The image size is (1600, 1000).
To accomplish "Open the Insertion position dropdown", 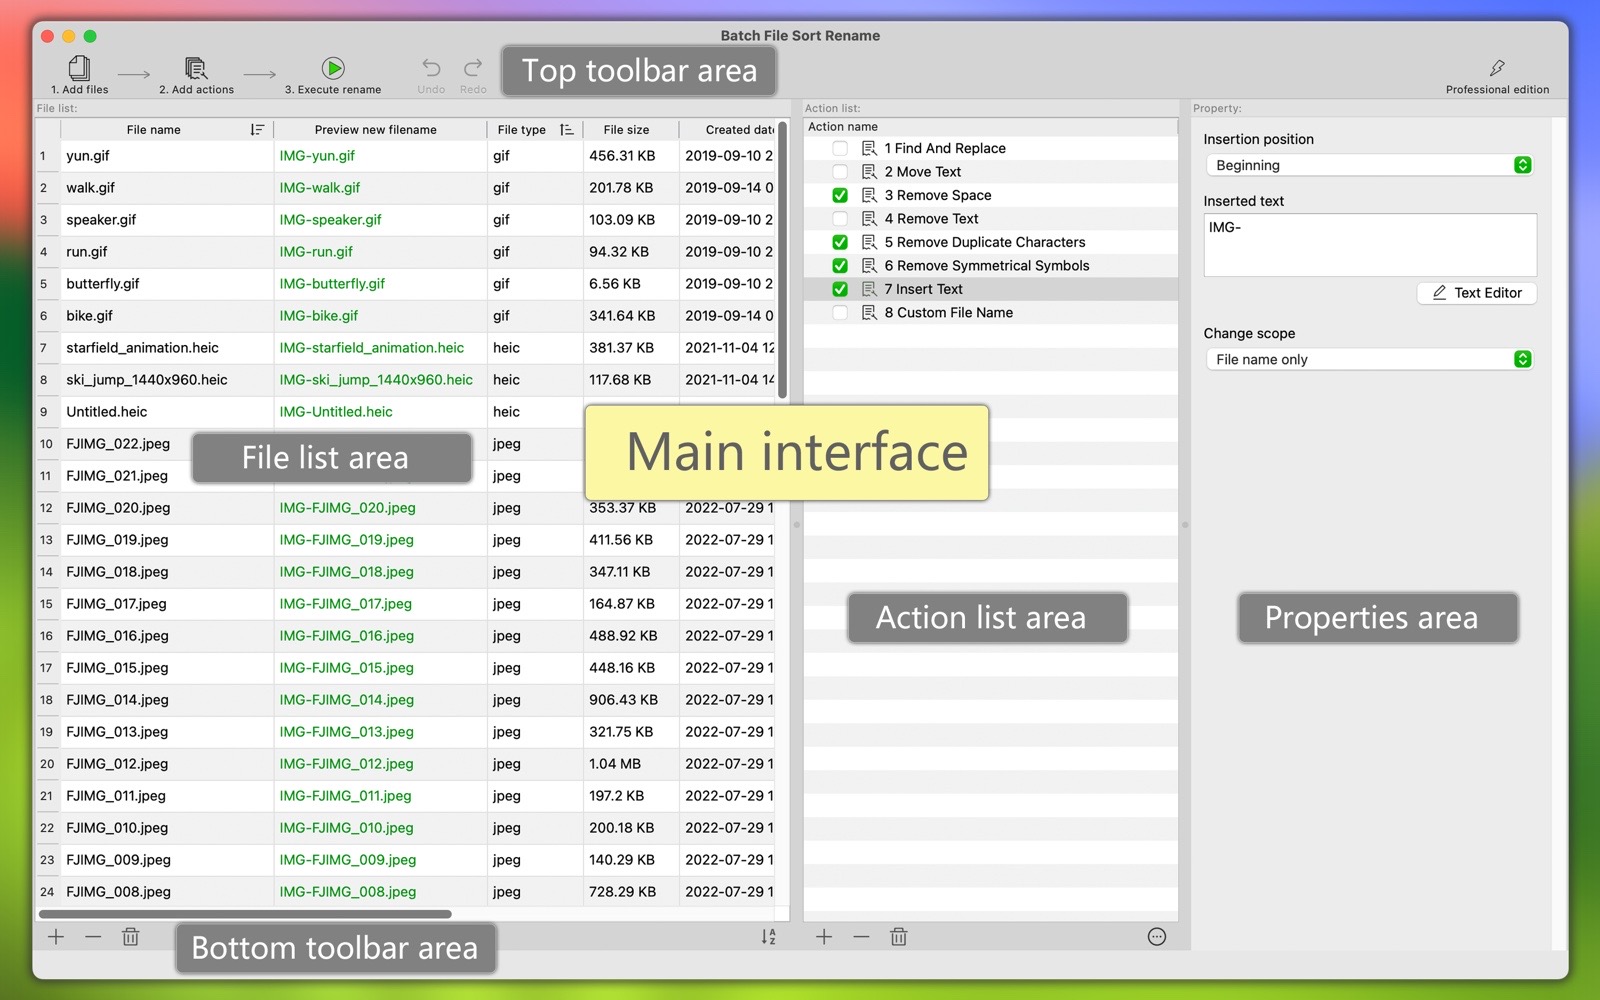I will pos(1369,165).
